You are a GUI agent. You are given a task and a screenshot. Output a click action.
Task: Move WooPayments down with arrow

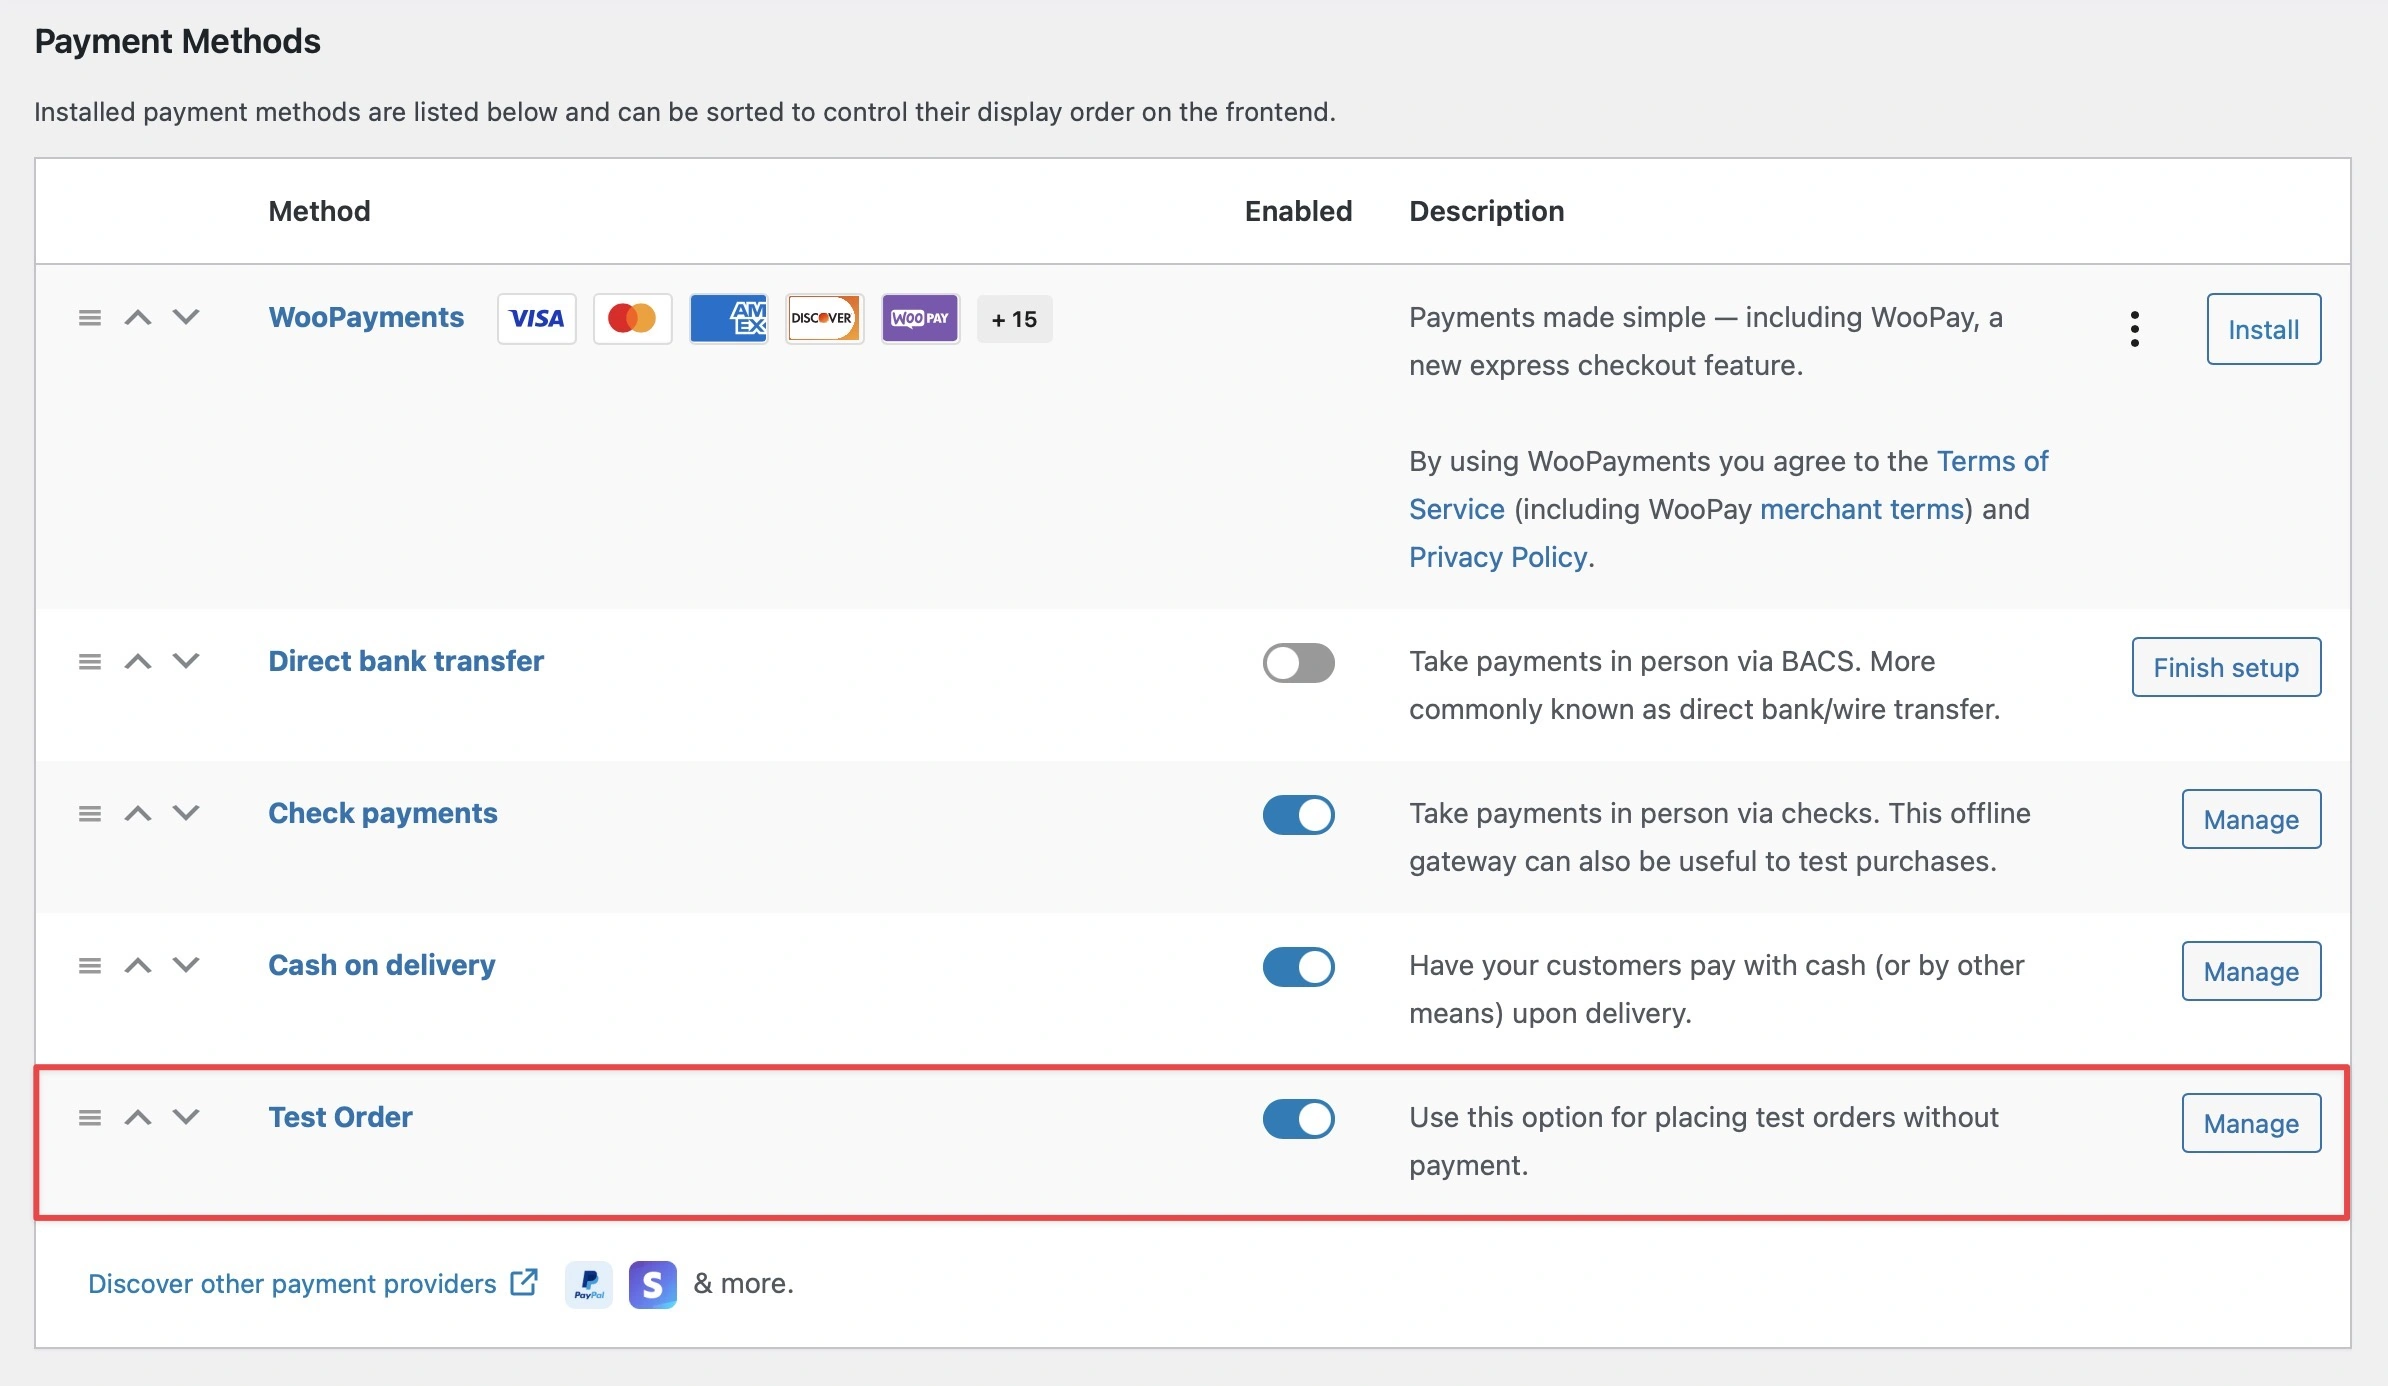pos(186,318)
